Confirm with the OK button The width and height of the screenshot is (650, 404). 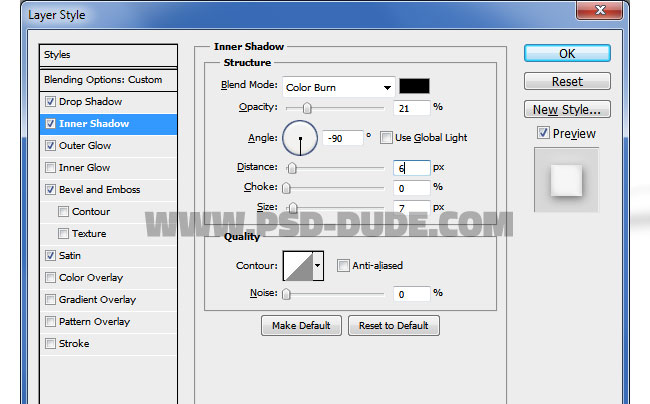tap(567, 53)
